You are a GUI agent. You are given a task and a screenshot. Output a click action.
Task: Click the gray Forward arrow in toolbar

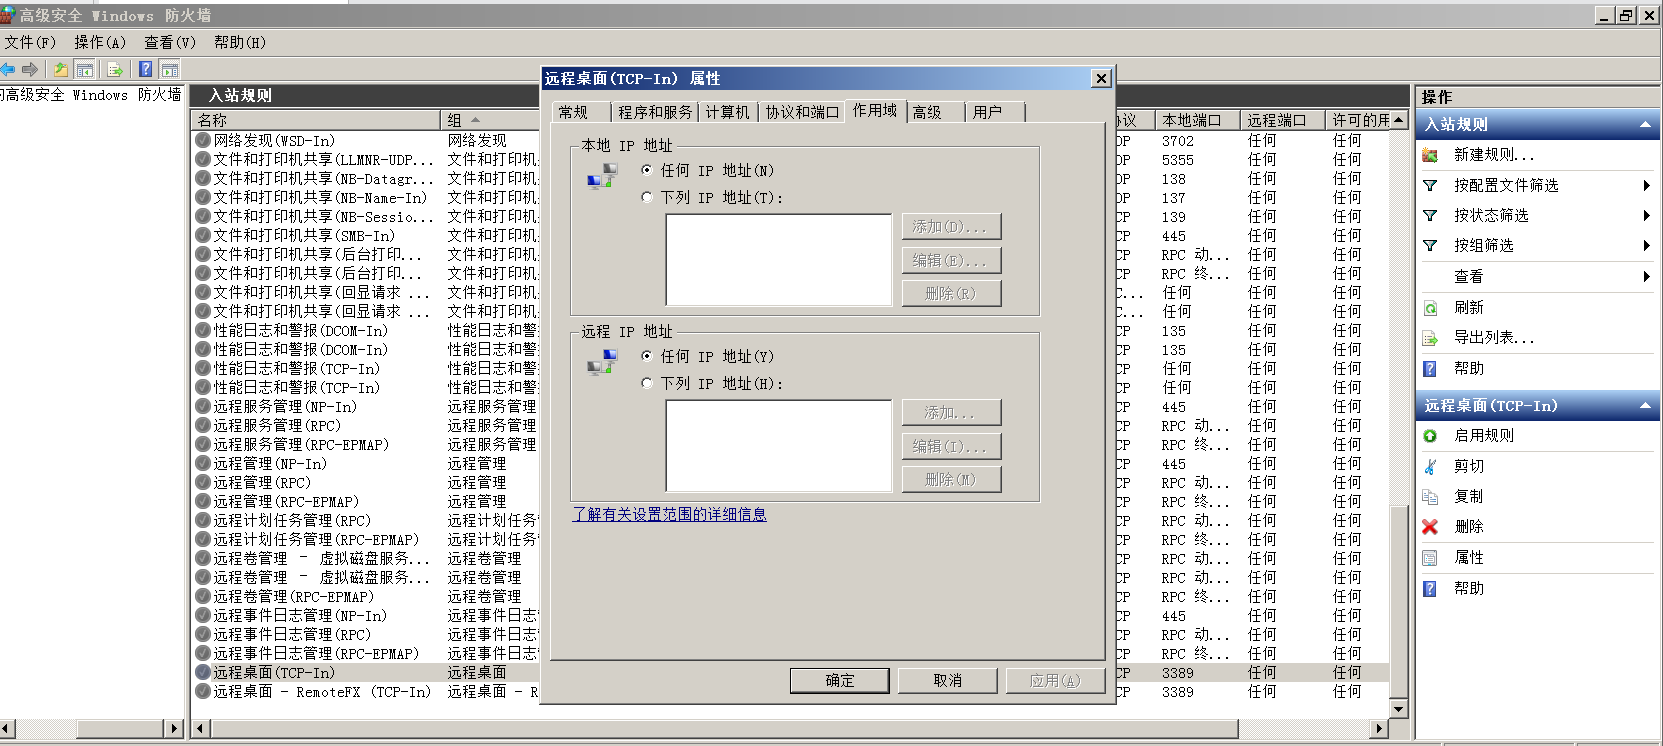click(x=30, y=69)
